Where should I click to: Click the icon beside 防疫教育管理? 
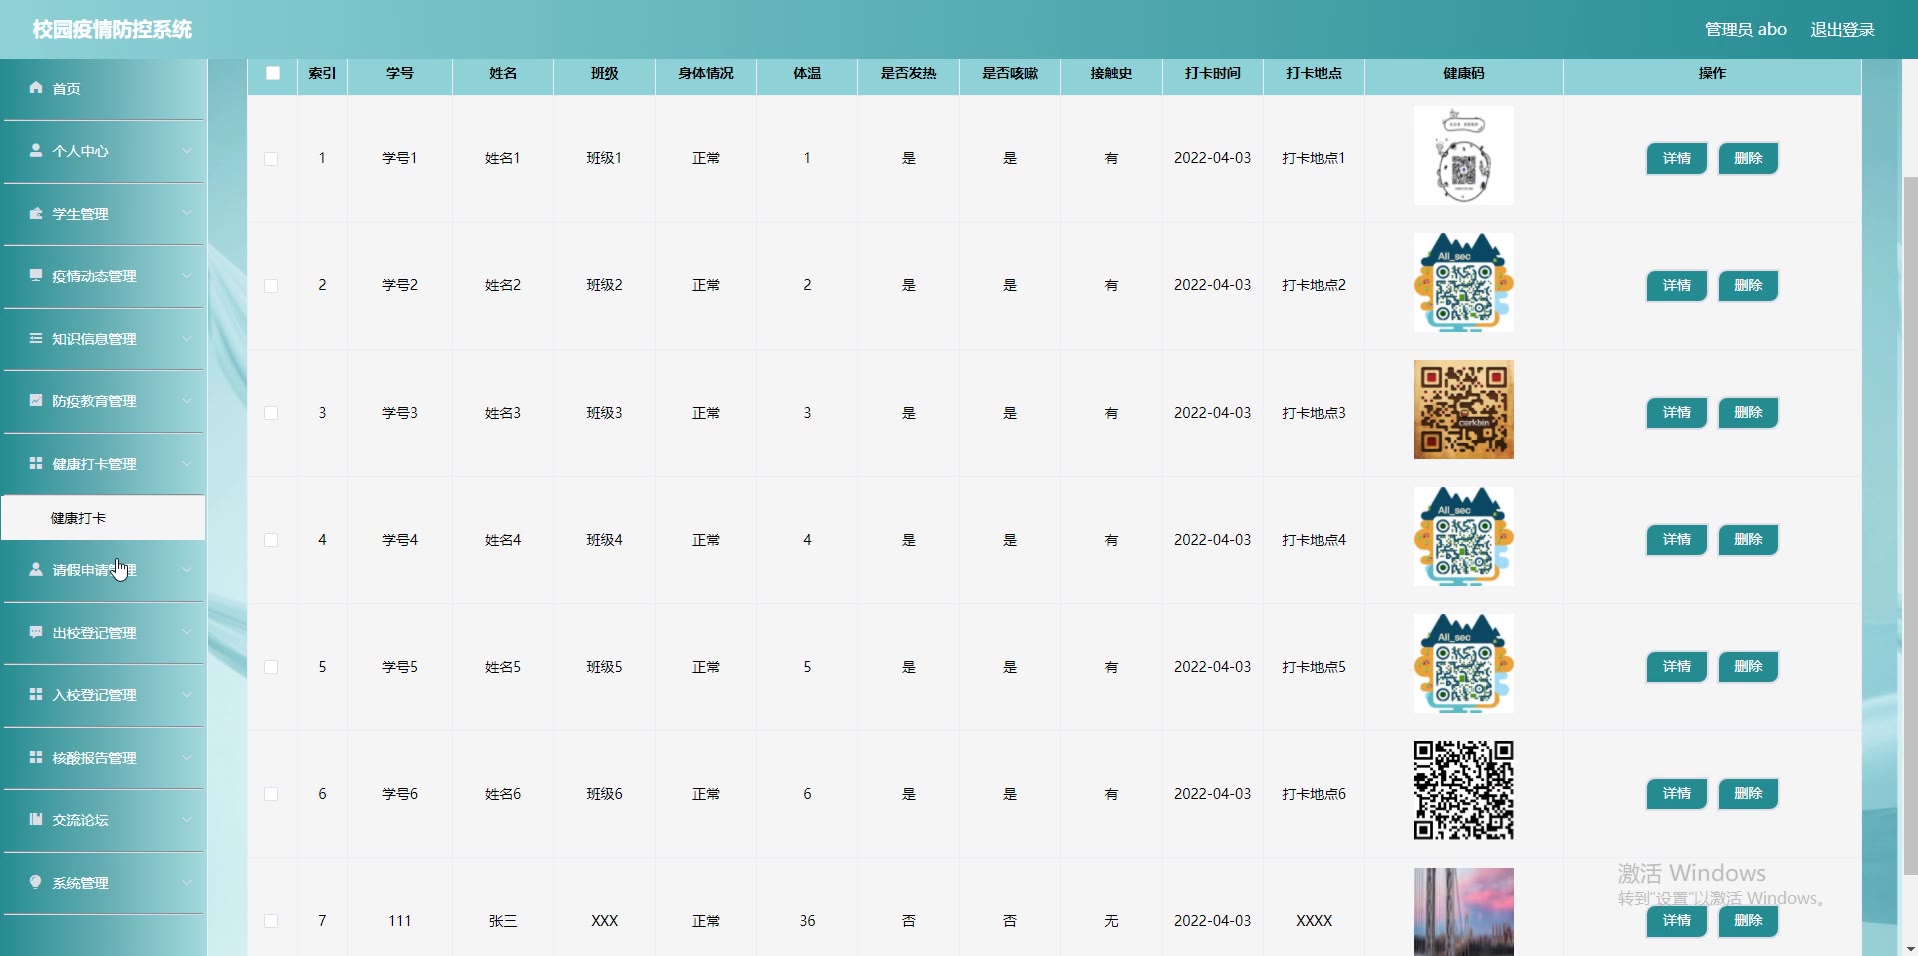[36, 400]
